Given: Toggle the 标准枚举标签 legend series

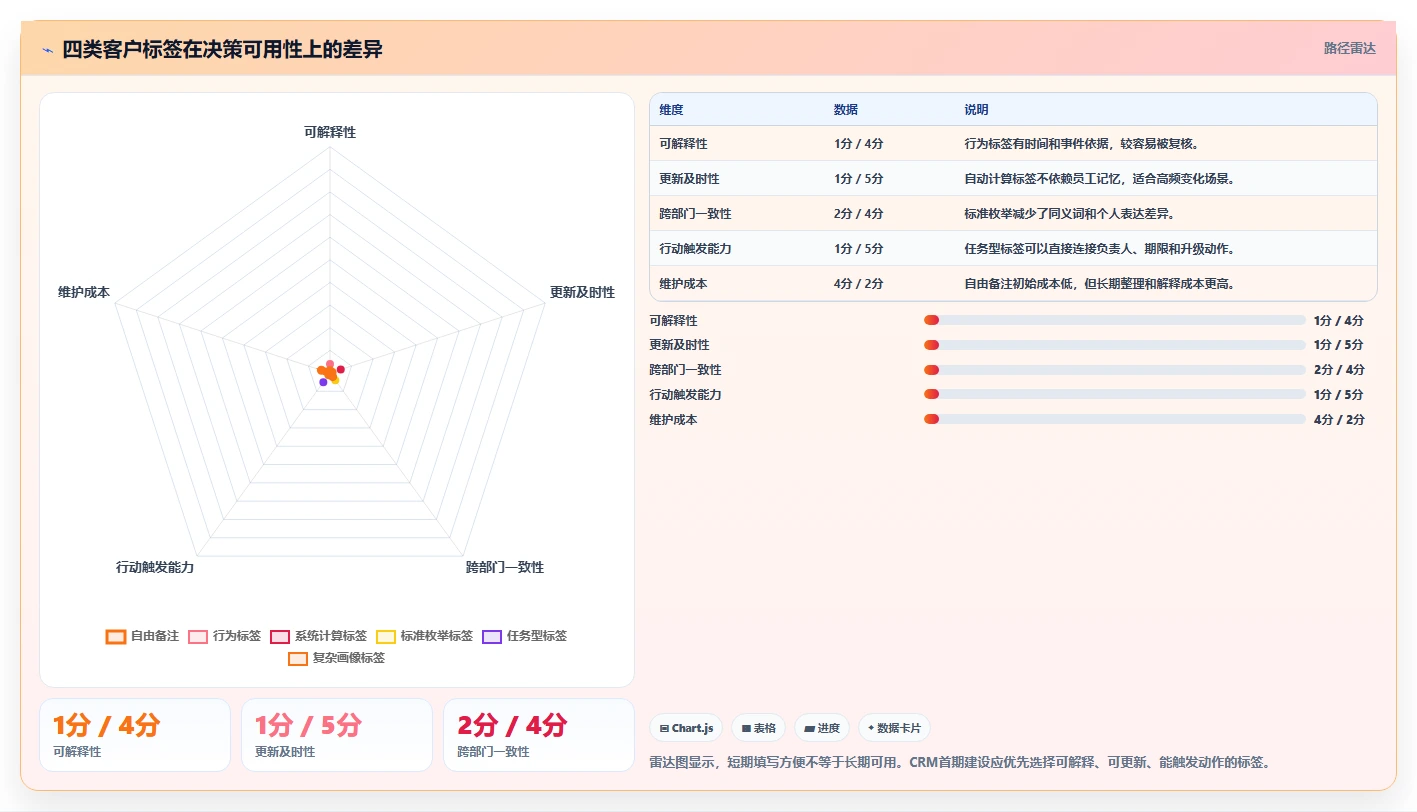Looking at the screenshot, I should [425, 636].
